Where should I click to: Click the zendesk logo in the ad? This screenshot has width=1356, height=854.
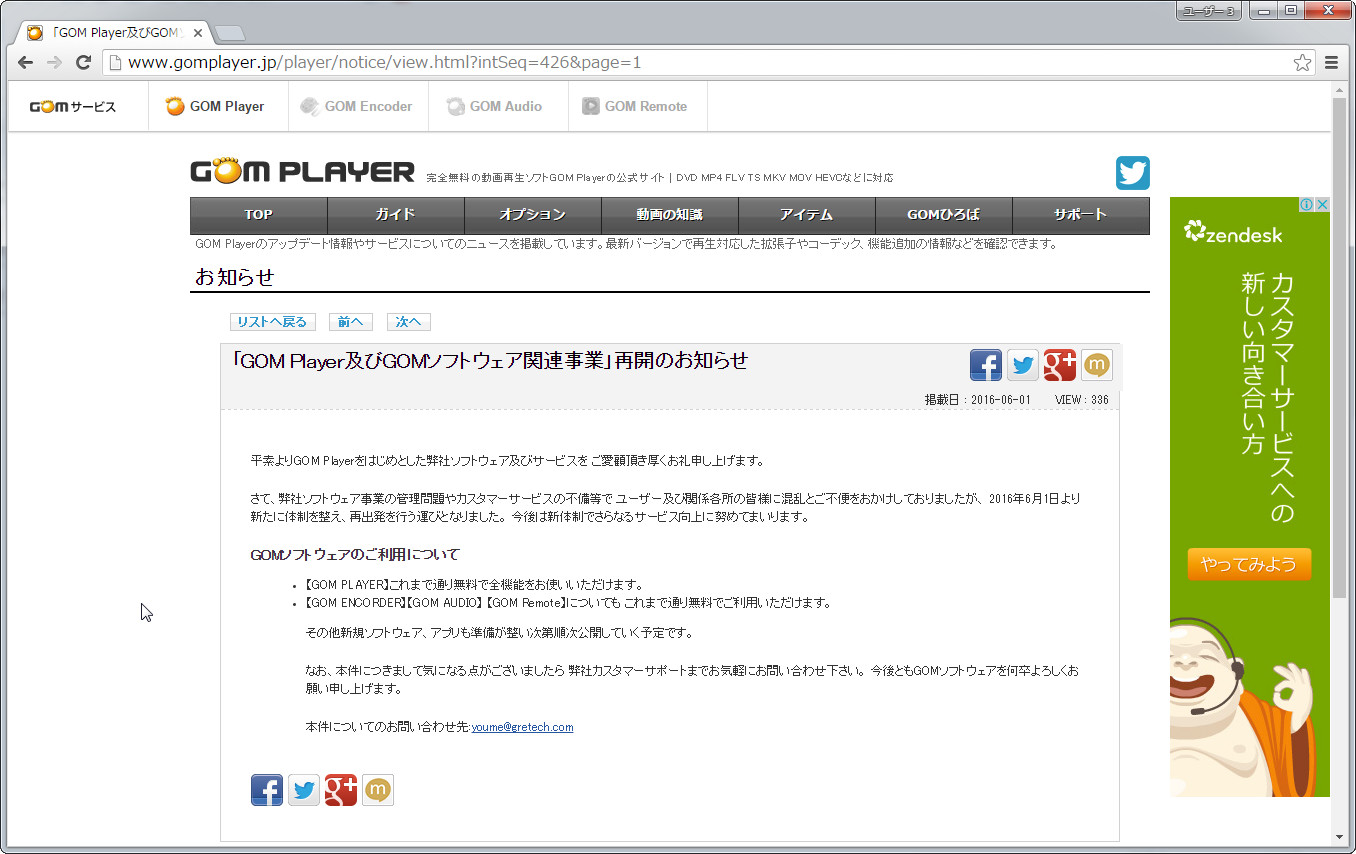(1233, 233)
